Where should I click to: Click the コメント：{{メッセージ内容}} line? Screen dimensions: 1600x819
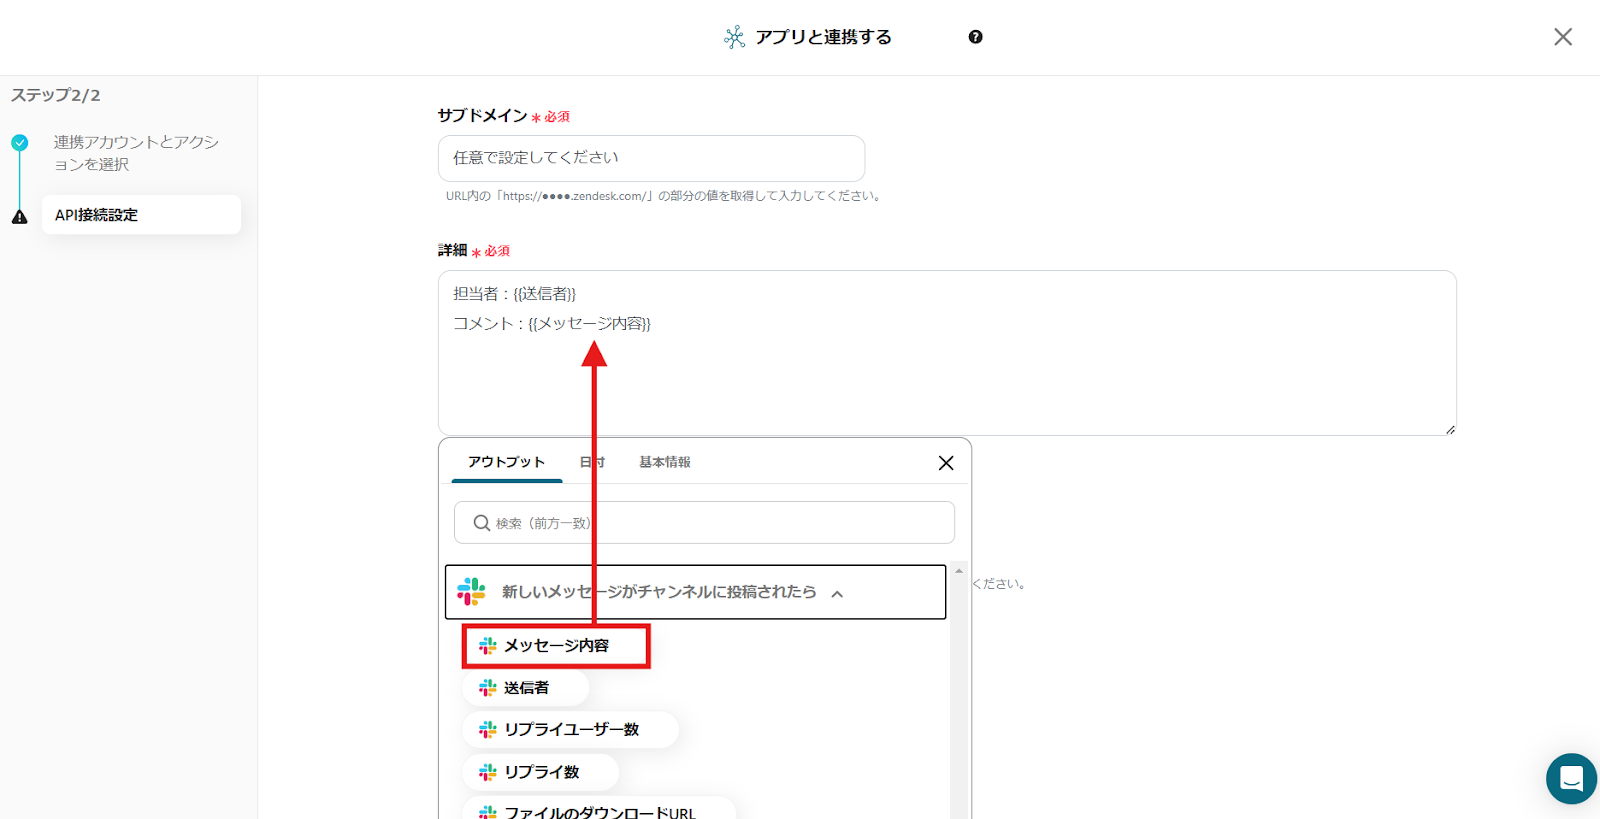click(x=552, y=324)
